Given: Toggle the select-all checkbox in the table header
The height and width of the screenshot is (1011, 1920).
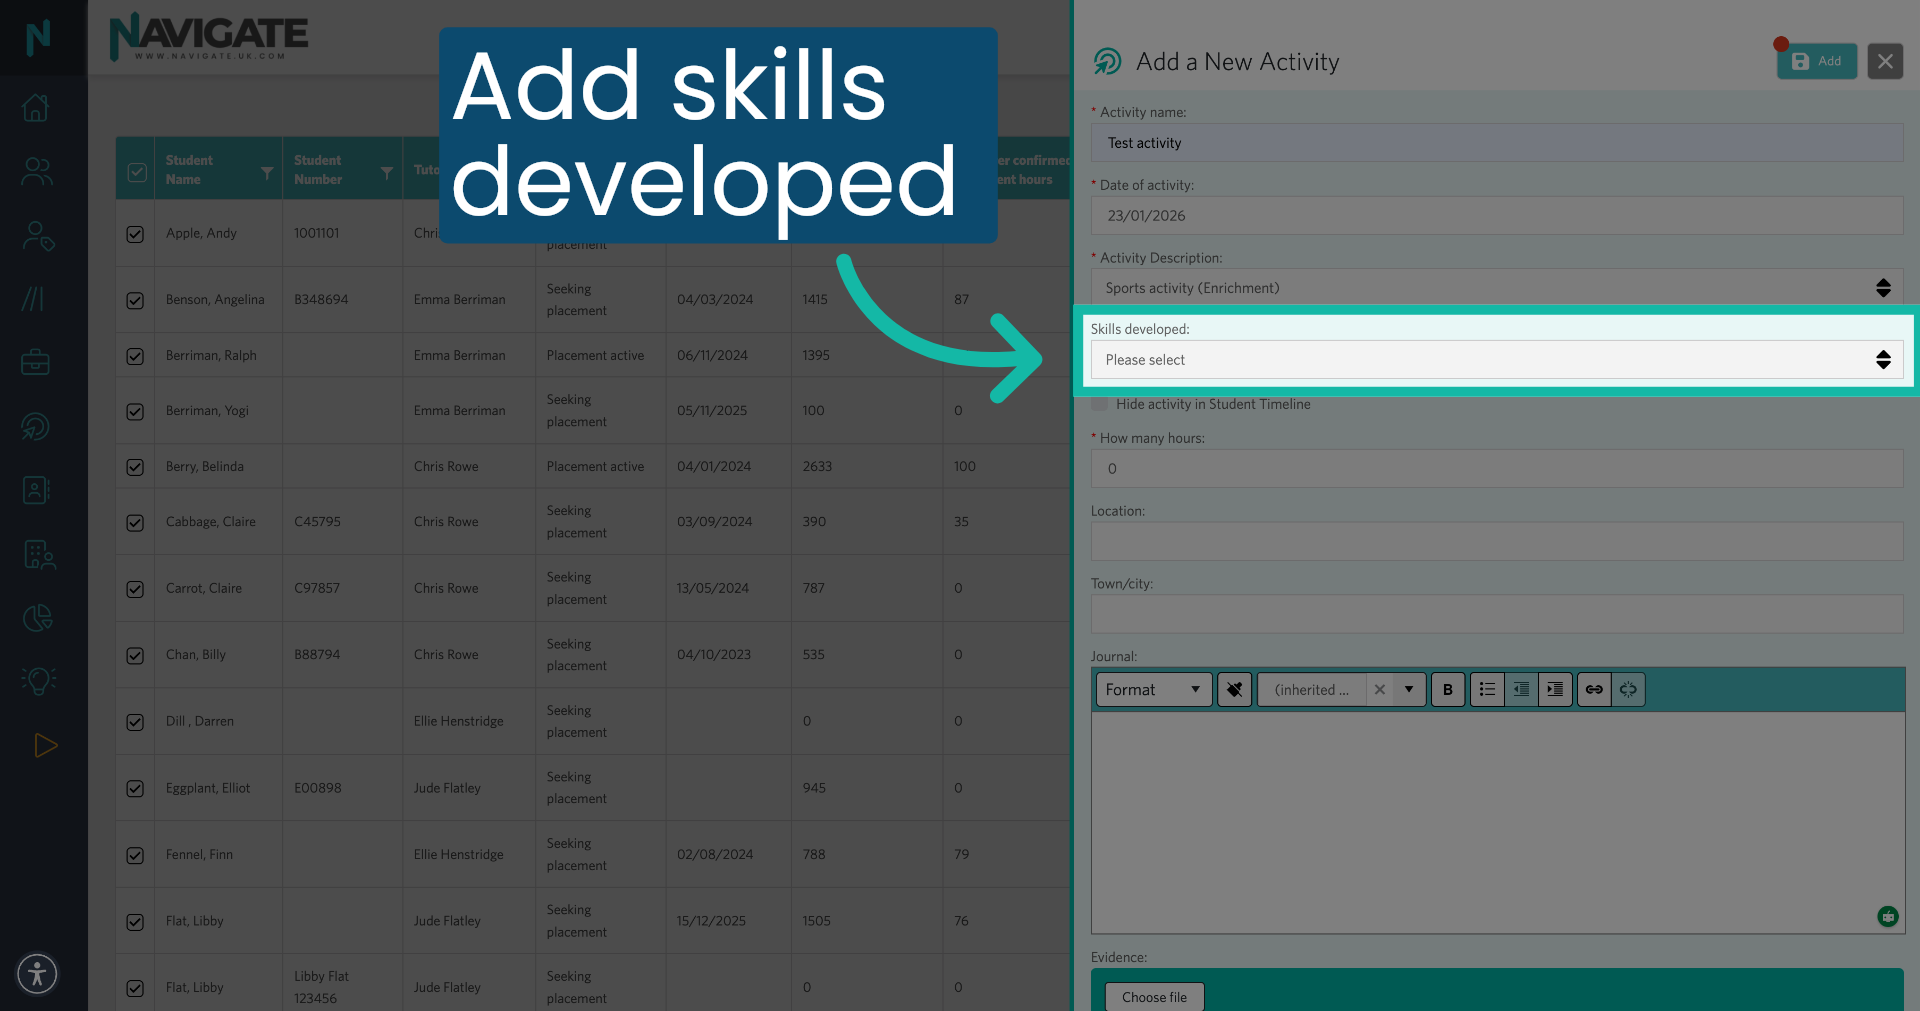Looking at the screenshot, I should pyautogui.click(x=136, y=171).
